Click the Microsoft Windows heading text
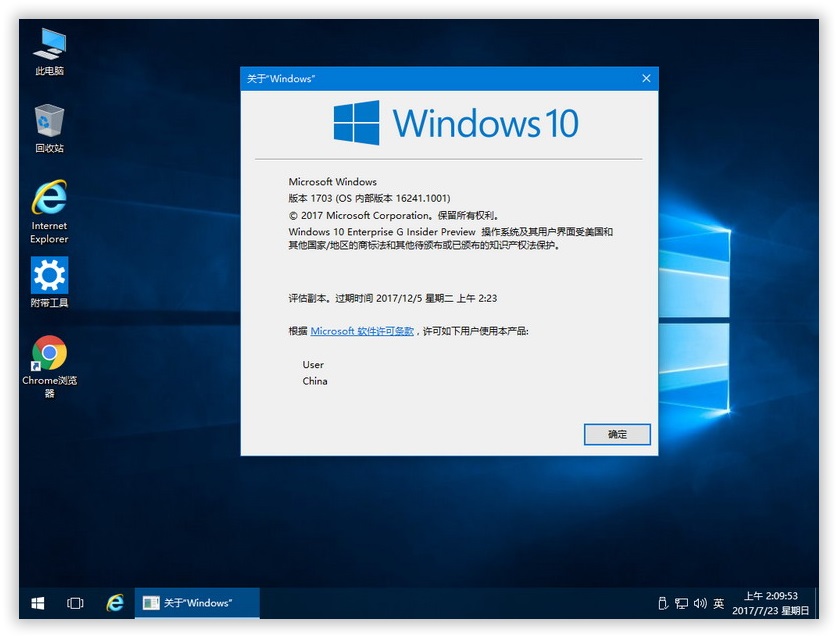The image size is (838, 638). click(332, 182)
